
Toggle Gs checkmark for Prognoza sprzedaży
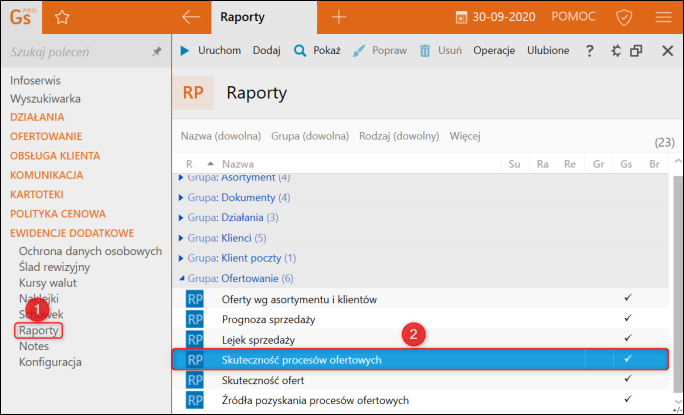click(627, 319)
